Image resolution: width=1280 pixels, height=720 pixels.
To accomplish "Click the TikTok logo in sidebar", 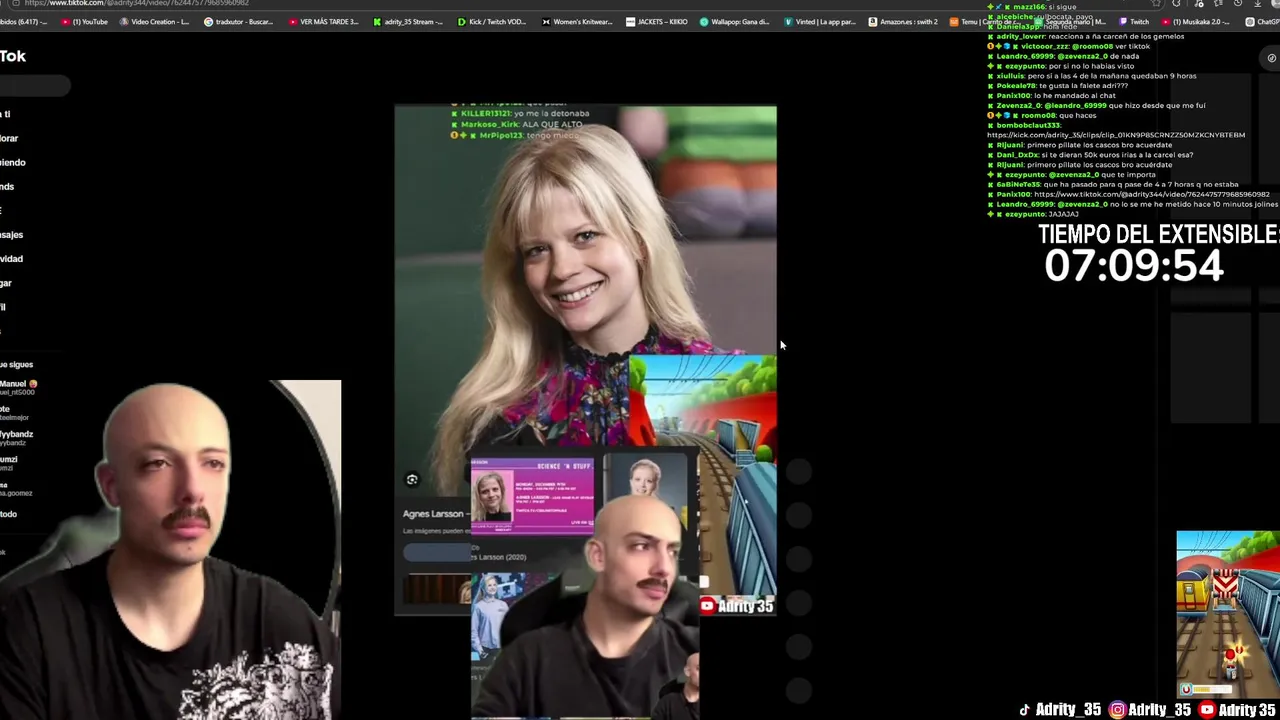I will click(13, 56).
